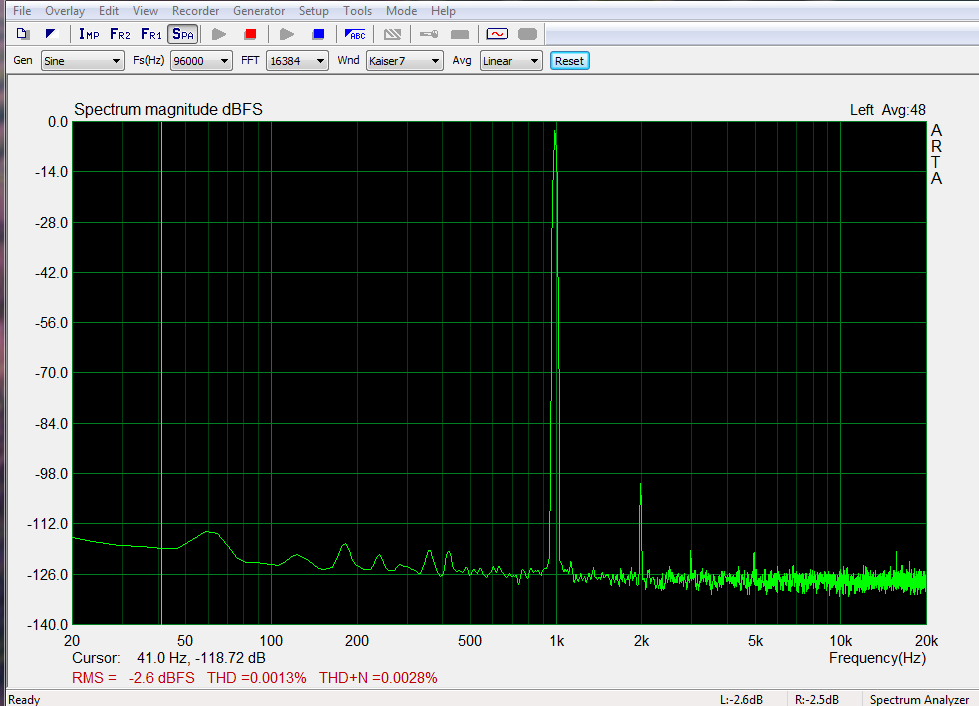
Task: Click the 'Spectrum magnitude dBFS' title
Action: click(x=168, y=109)
